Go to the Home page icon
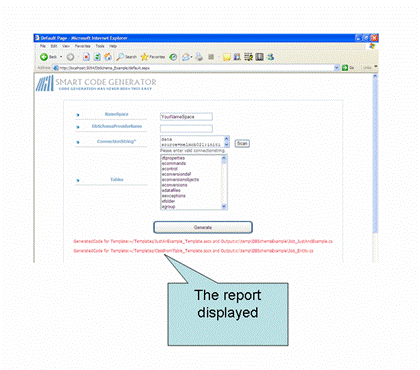Viewport: 420px width, 370px height. click(108, 57)
